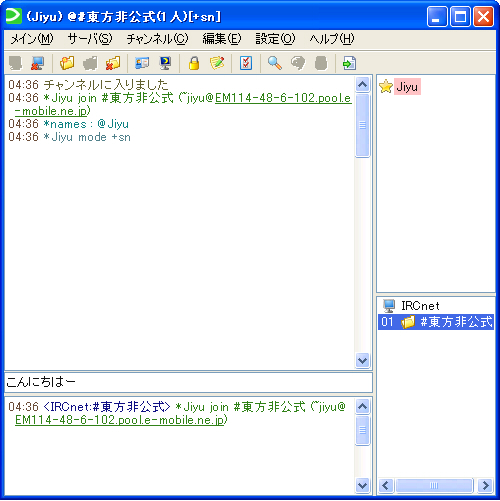
Task: Click the message input field with こんにちはー
Action: tap(188, 382)
